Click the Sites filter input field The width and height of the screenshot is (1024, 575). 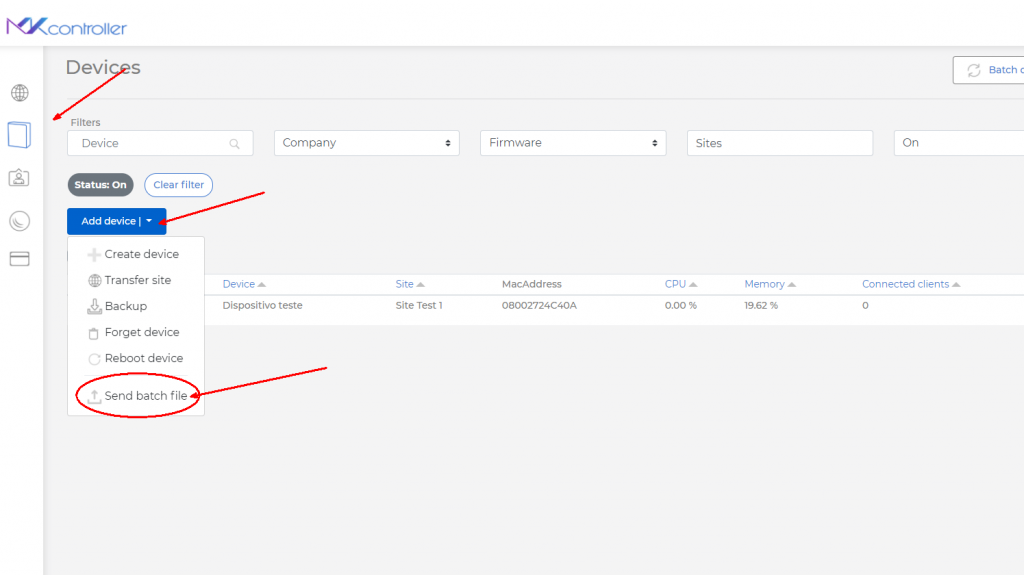(x=780, y=143)
